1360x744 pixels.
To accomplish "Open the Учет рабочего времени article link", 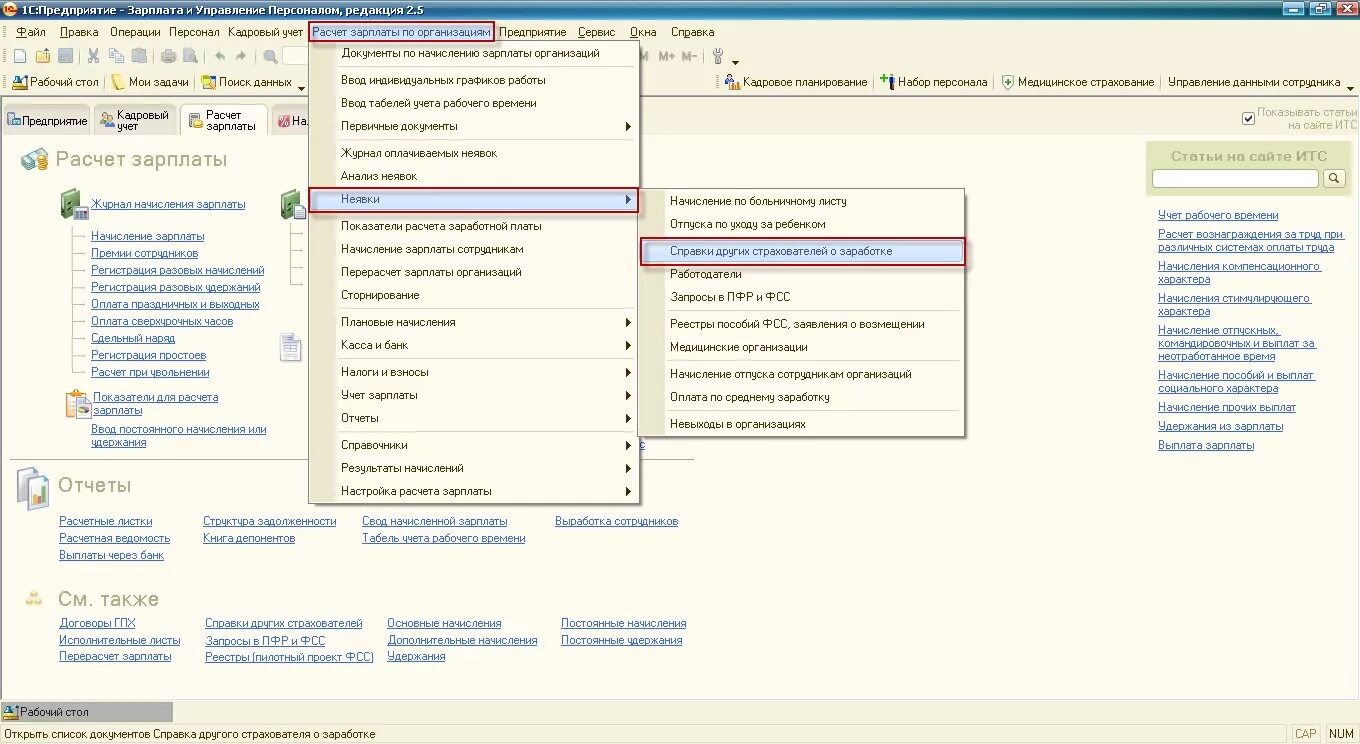I will [1218, 215].
